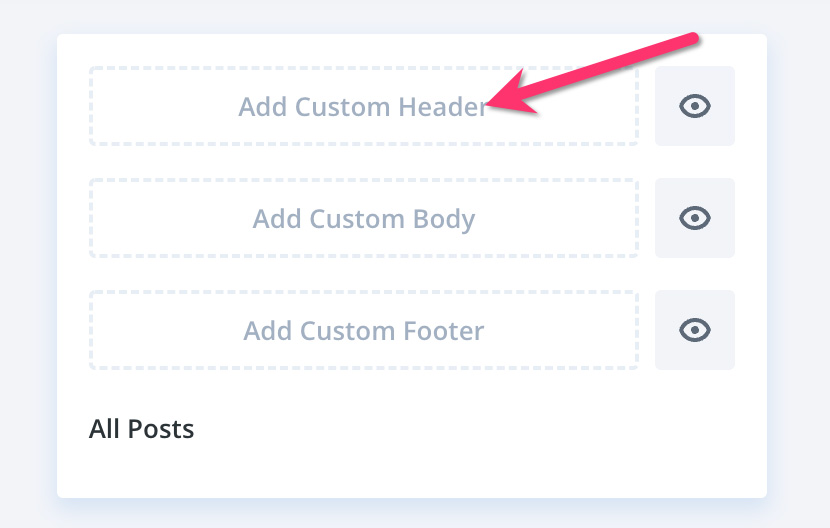
Task: Toggle visibility eye icon for custom body
Action: (694, 218)
